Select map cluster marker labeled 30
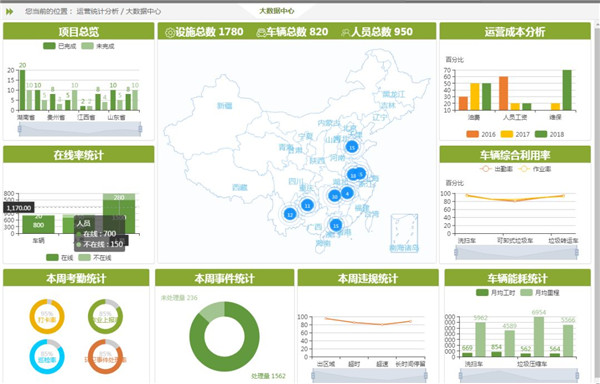 334,196
